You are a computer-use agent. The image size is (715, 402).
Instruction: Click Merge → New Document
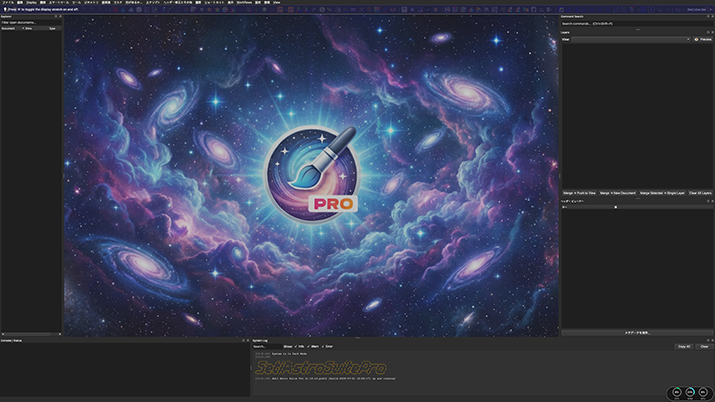617,193
